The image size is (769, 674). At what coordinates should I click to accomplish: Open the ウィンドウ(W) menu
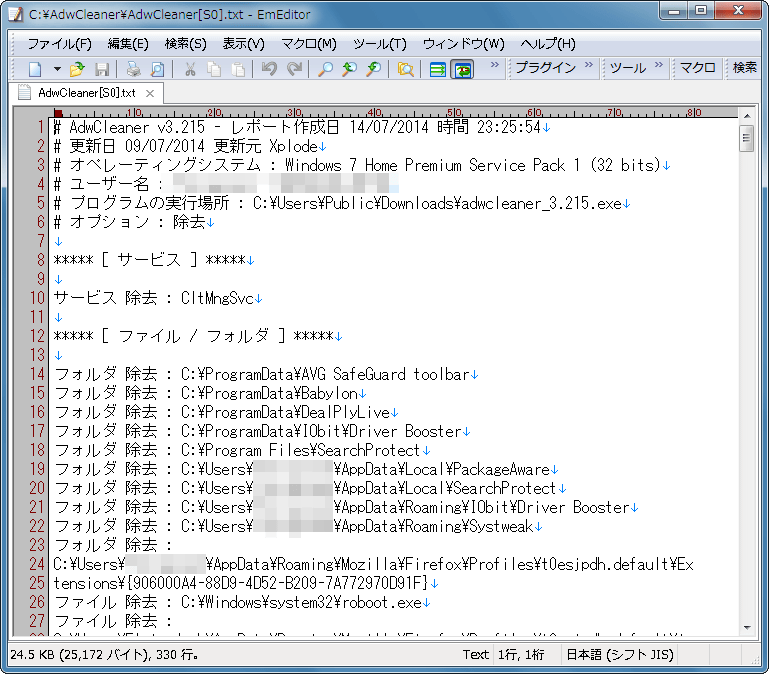coord(463,44)
